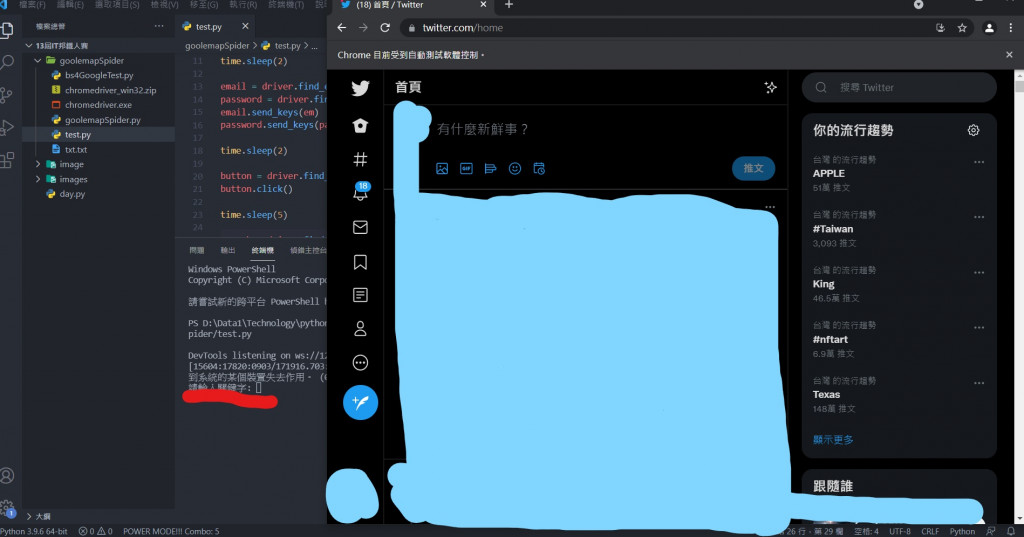The image size is (1024, 537).
Task: Open the VS Code Explorer activity icon
Action: coord(7,30)
